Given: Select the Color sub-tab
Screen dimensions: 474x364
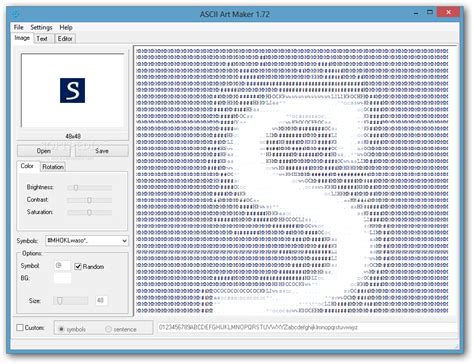Looking at the screenshot, I should point(27,166).
